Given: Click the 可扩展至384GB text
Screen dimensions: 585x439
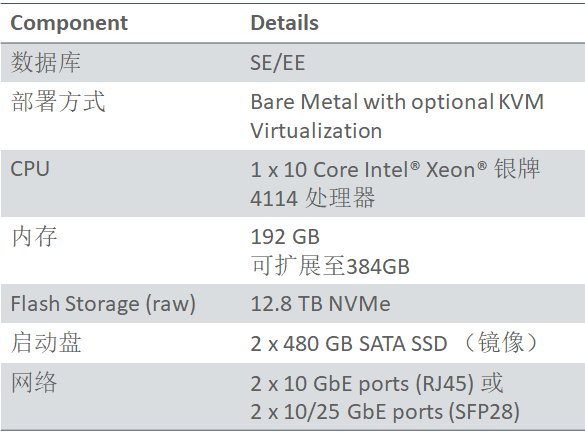Looking at the screenshot, I should (330, 266).
